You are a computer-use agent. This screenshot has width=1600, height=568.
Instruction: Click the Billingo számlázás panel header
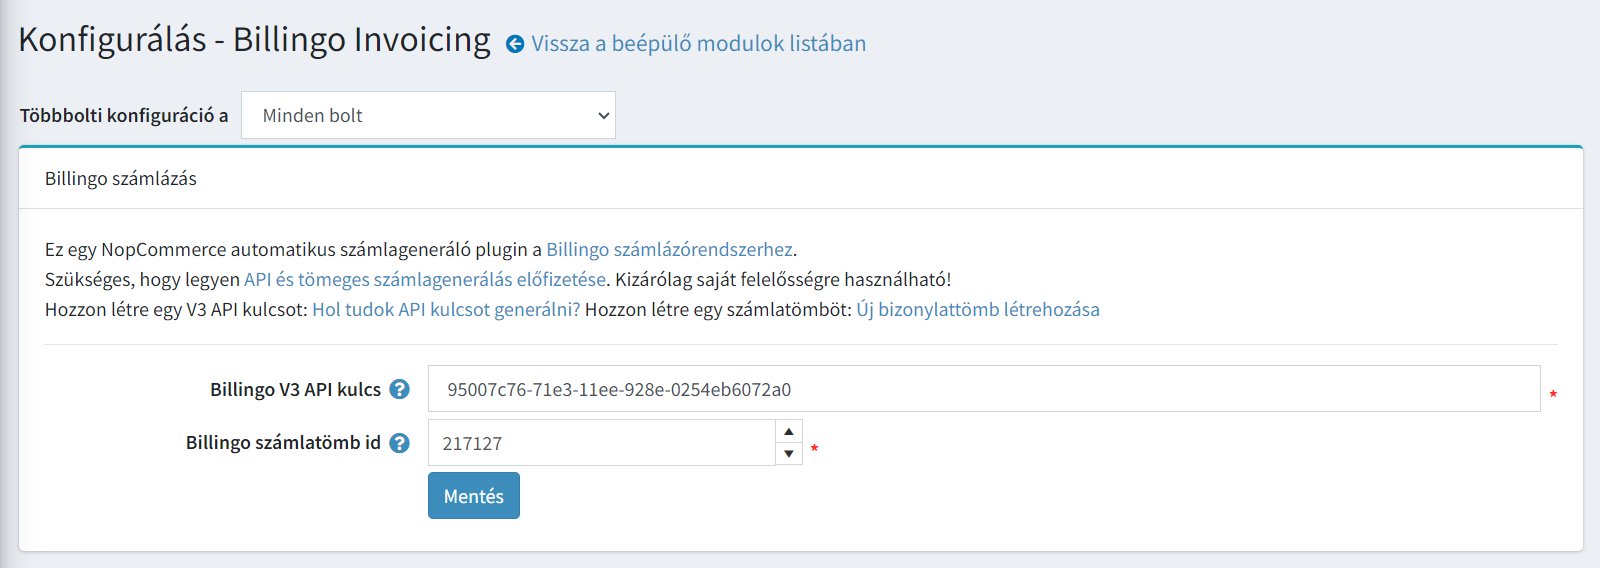tap(801, 179)
